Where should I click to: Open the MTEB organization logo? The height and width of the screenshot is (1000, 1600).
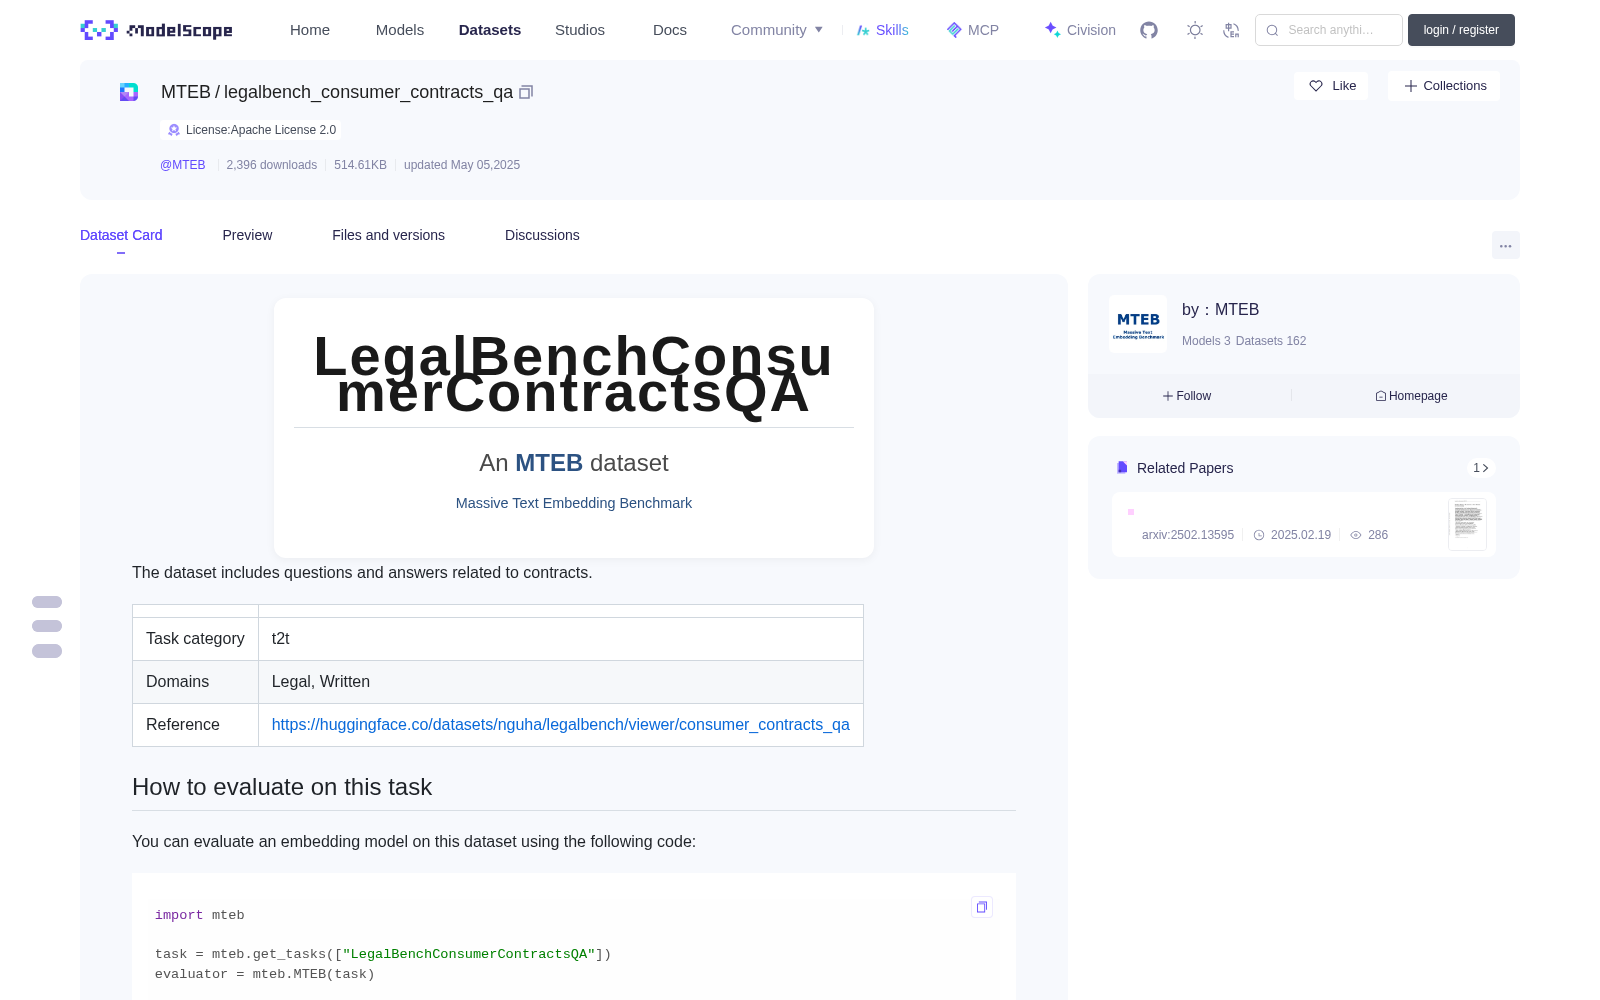(x=1138, y=324)
